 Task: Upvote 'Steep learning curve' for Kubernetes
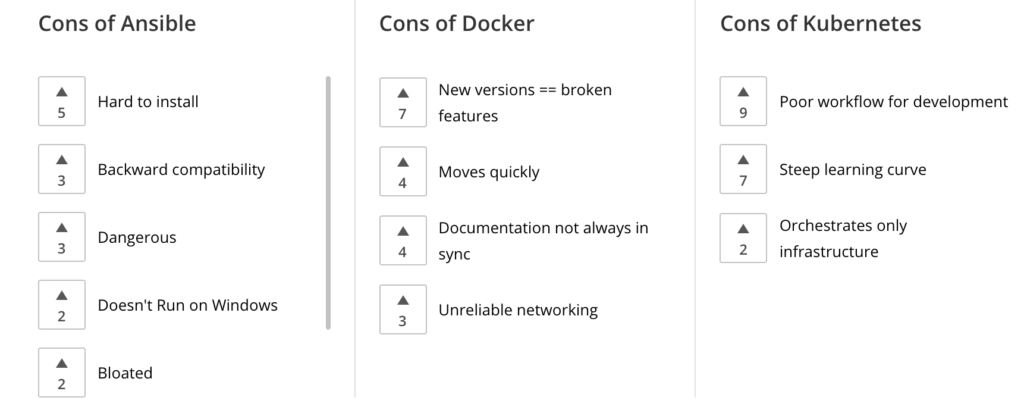click(x=743, y=169)
